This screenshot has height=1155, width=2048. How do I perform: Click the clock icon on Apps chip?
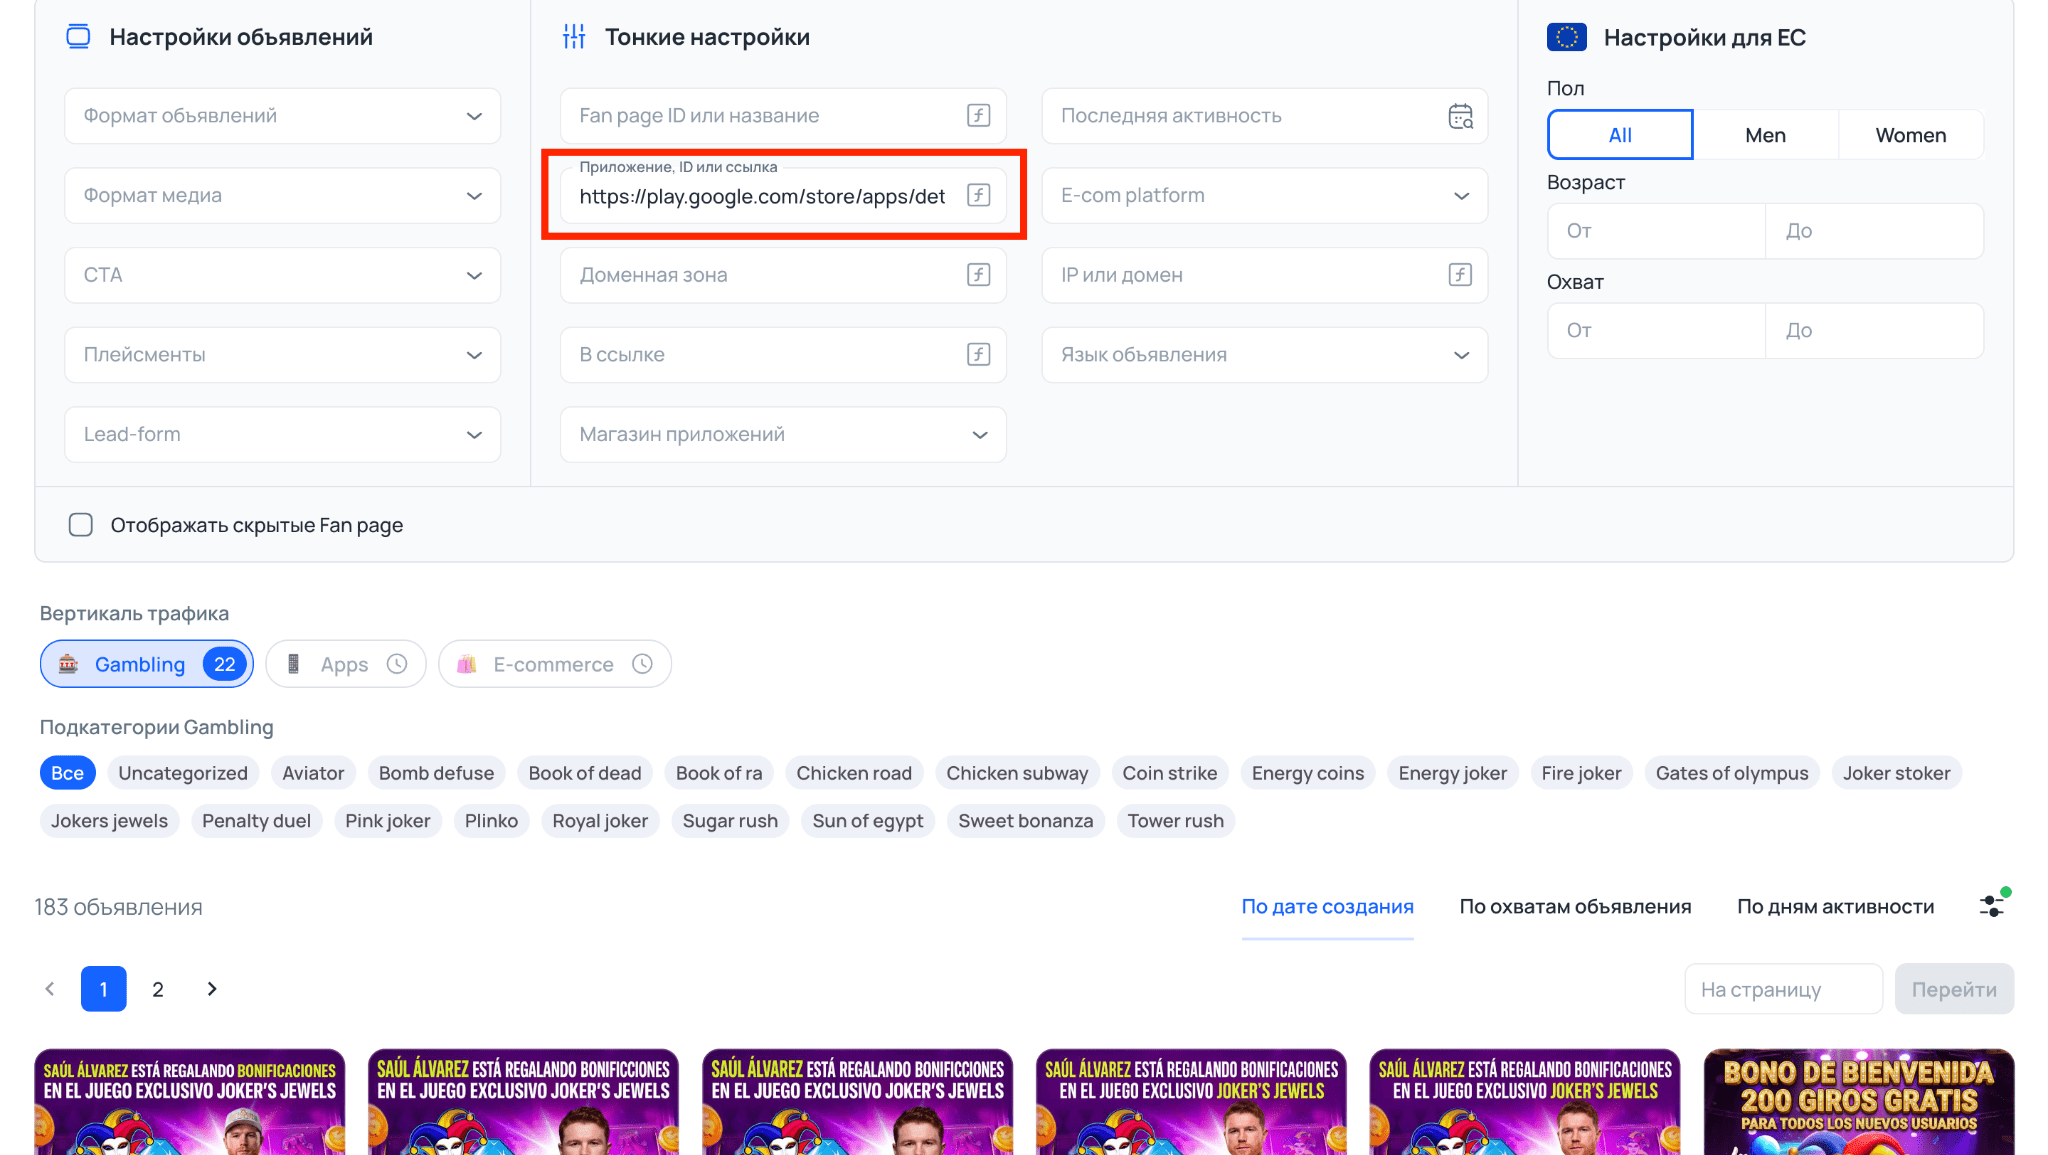coord(397,664)
